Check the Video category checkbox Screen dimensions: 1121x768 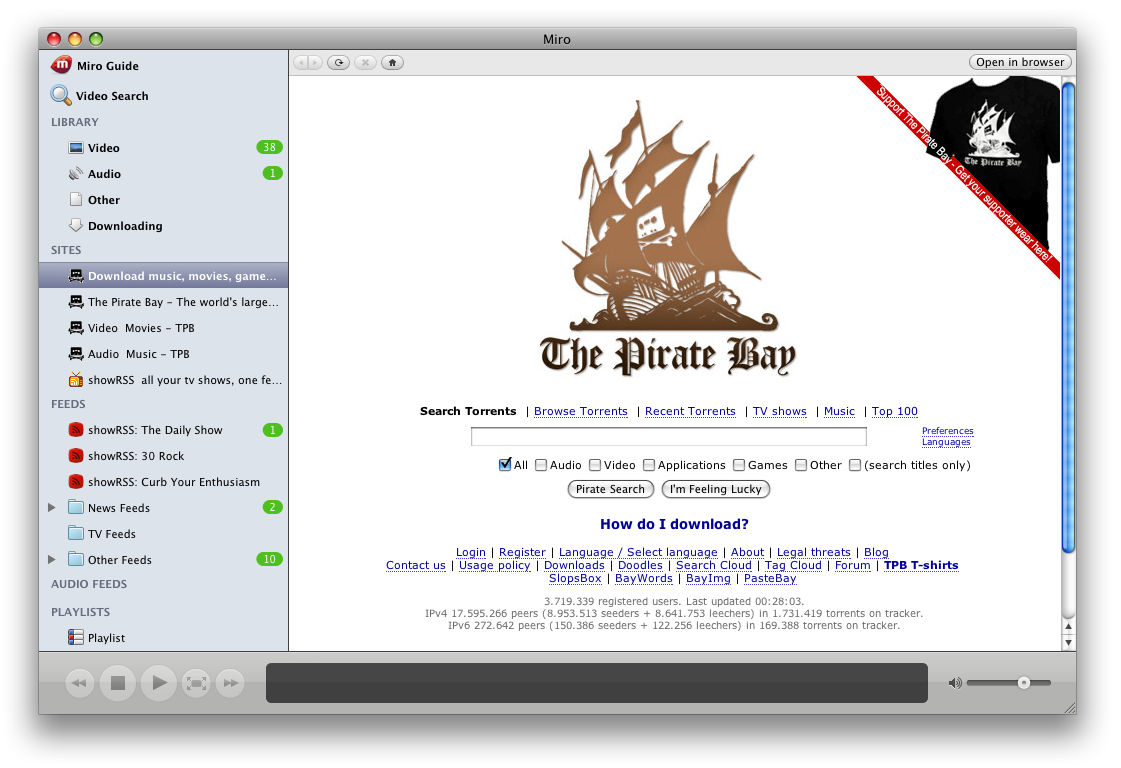pos(595,465)
